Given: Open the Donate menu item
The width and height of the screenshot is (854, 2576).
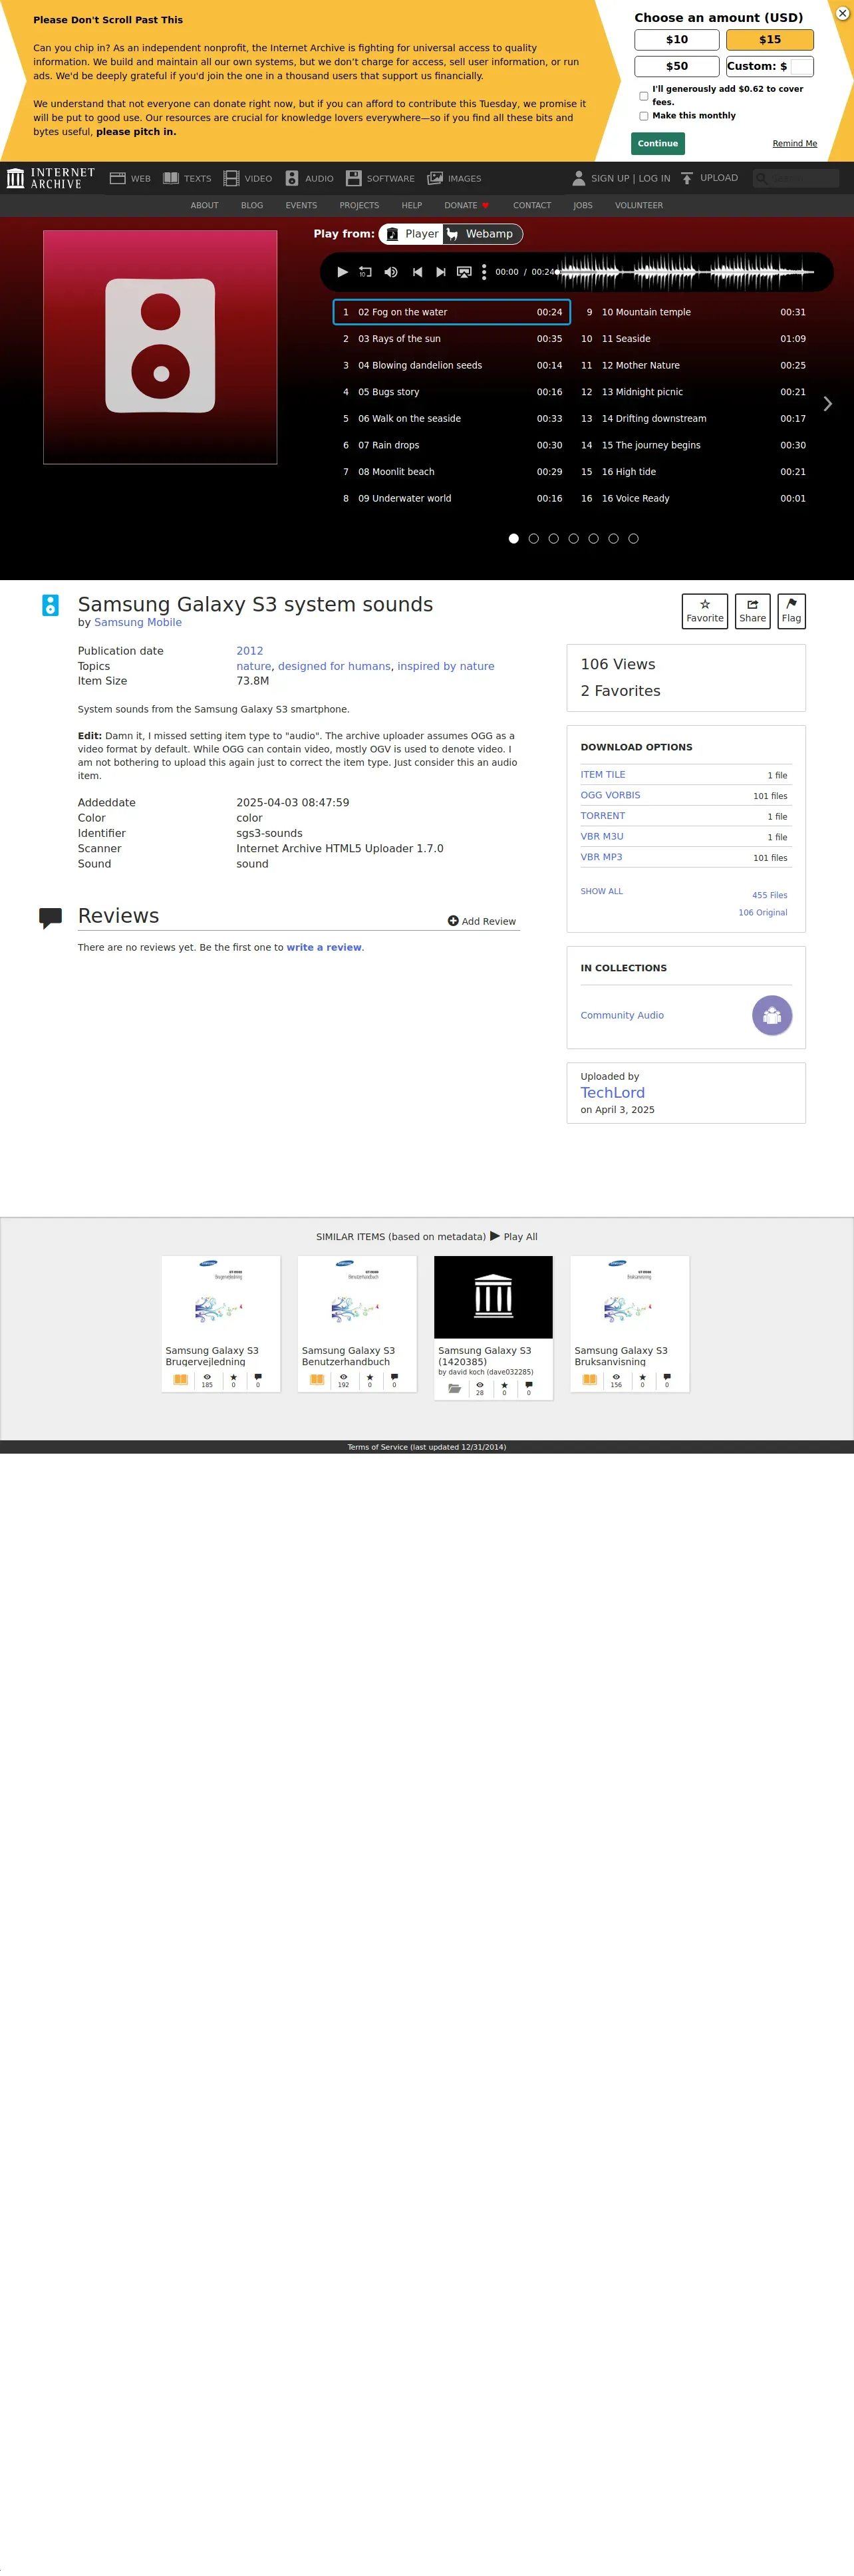Looking at the screenshot, I should click(466, 206).
